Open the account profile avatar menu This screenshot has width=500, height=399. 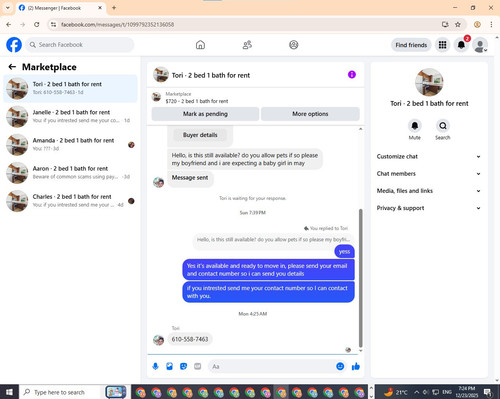pyautogui.click(x=480, y=45)
